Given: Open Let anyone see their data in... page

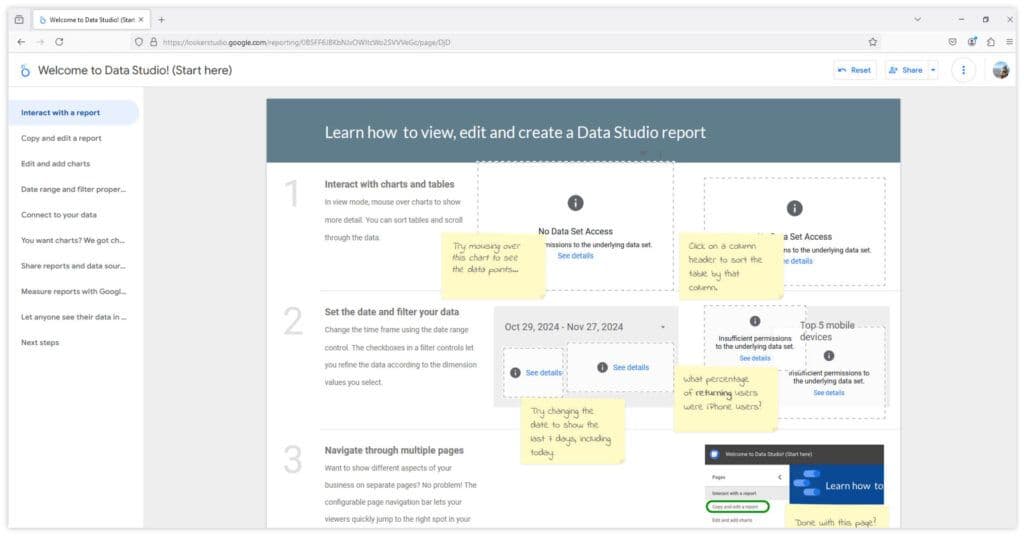Looking at the screenshot, I should click(73, 317).
